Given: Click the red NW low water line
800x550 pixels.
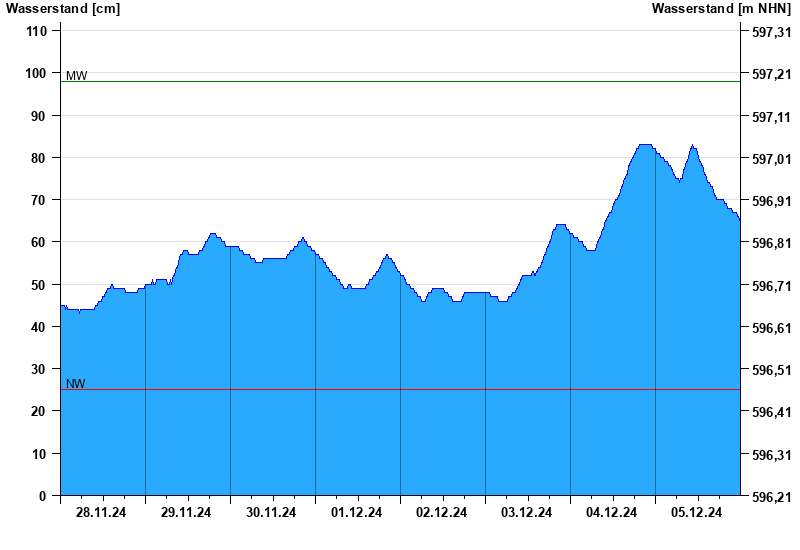Looking at the screenshot, I should click(x=401, y=390).
